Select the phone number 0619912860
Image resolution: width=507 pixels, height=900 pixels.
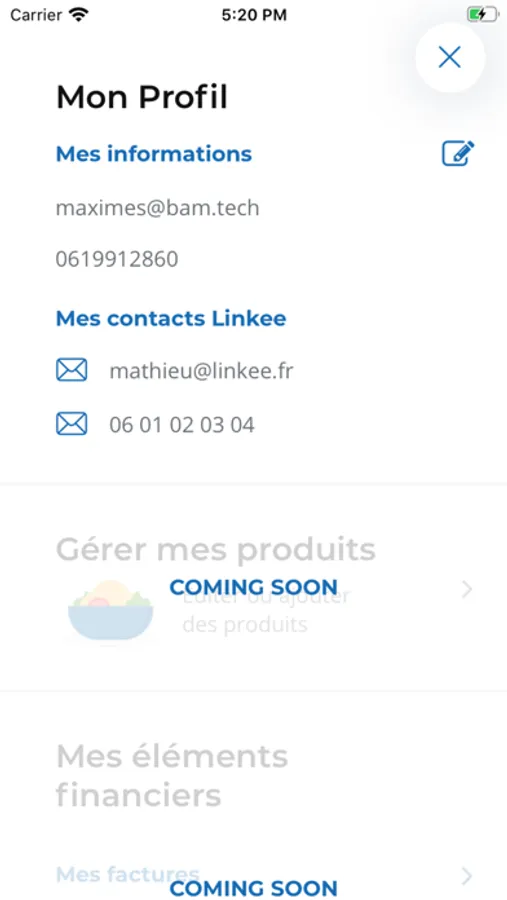click(x=117, y=259)
